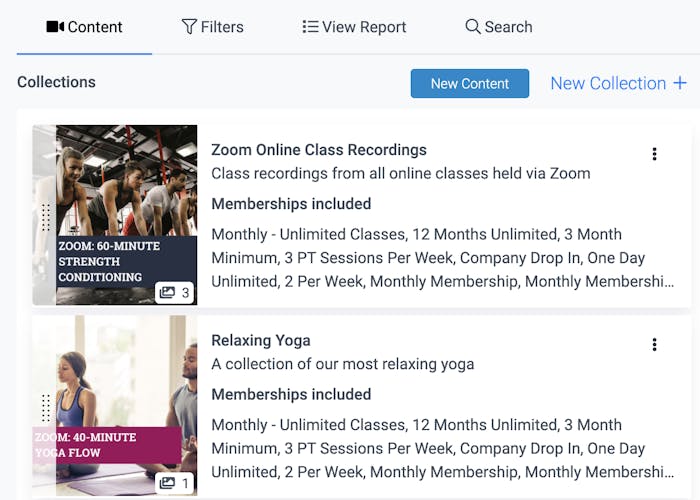Click the funnel Filters icon
Image resolution: width=700 pixels, height=500 pixels.
tap(189, 27)
